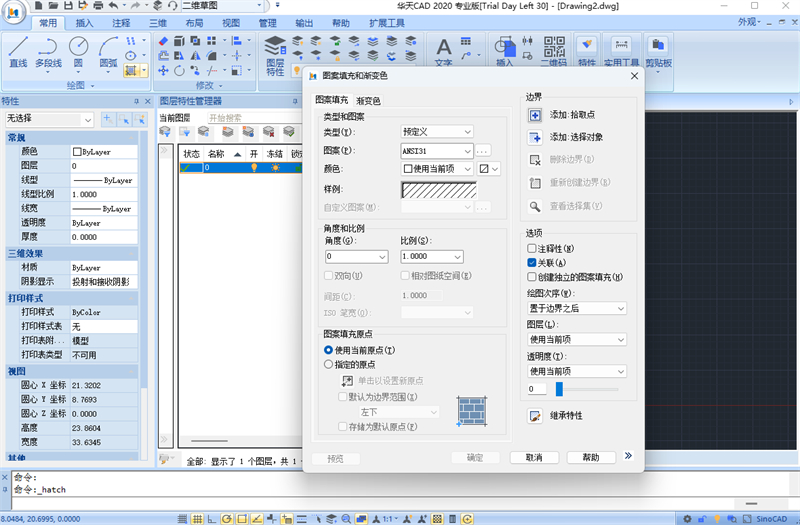Uncheck the Associative checkbox

(532, 262)
